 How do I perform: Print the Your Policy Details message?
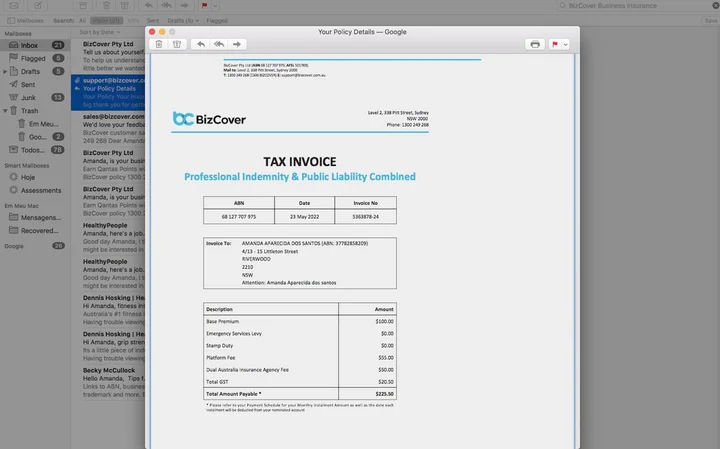(535, 44)
